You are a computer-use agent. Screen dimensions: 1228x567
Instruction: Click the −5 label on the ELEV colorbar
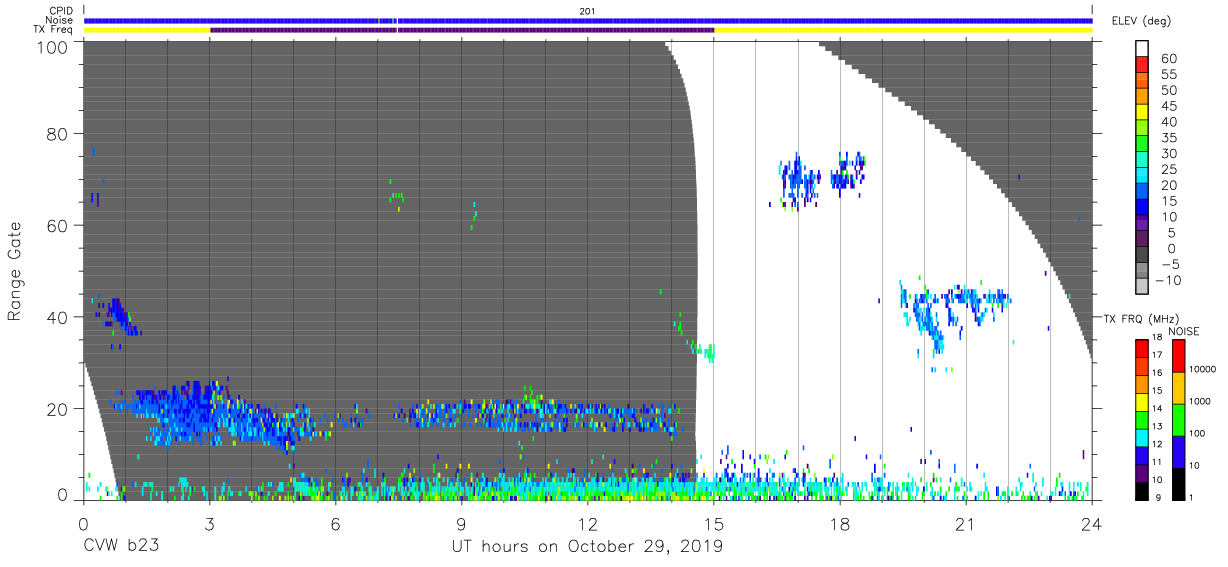click(x=1171, y=264)
